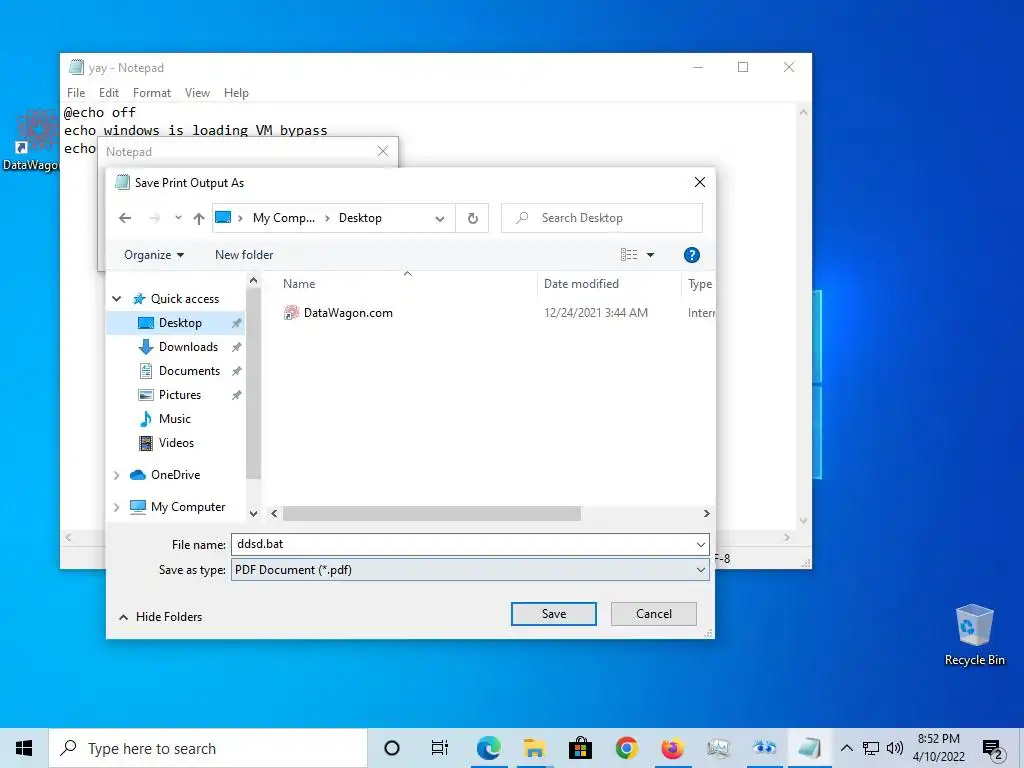The height and width of the screenshot is (768, 1024).
Task: Open the Downloads folder in the sidebar
Action: click(x=188, y=347)
